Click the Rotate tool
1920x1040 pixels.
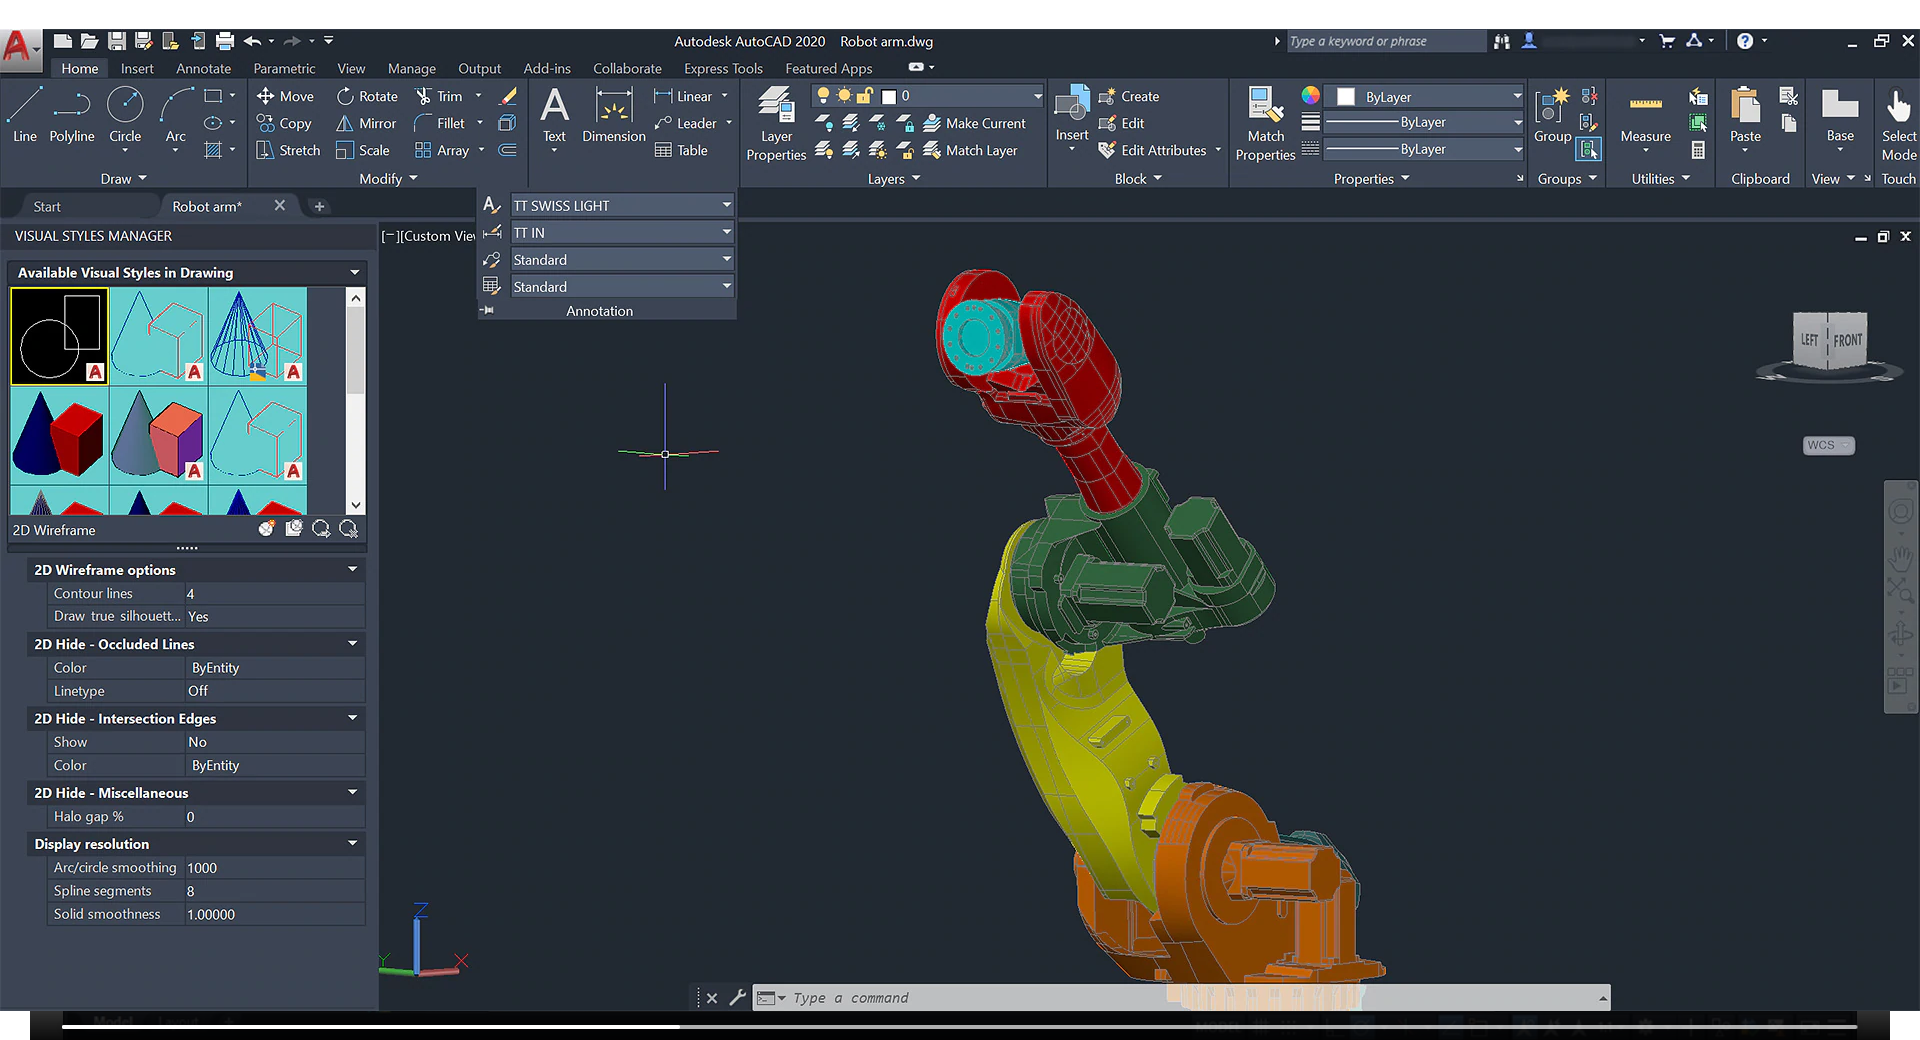367,96
